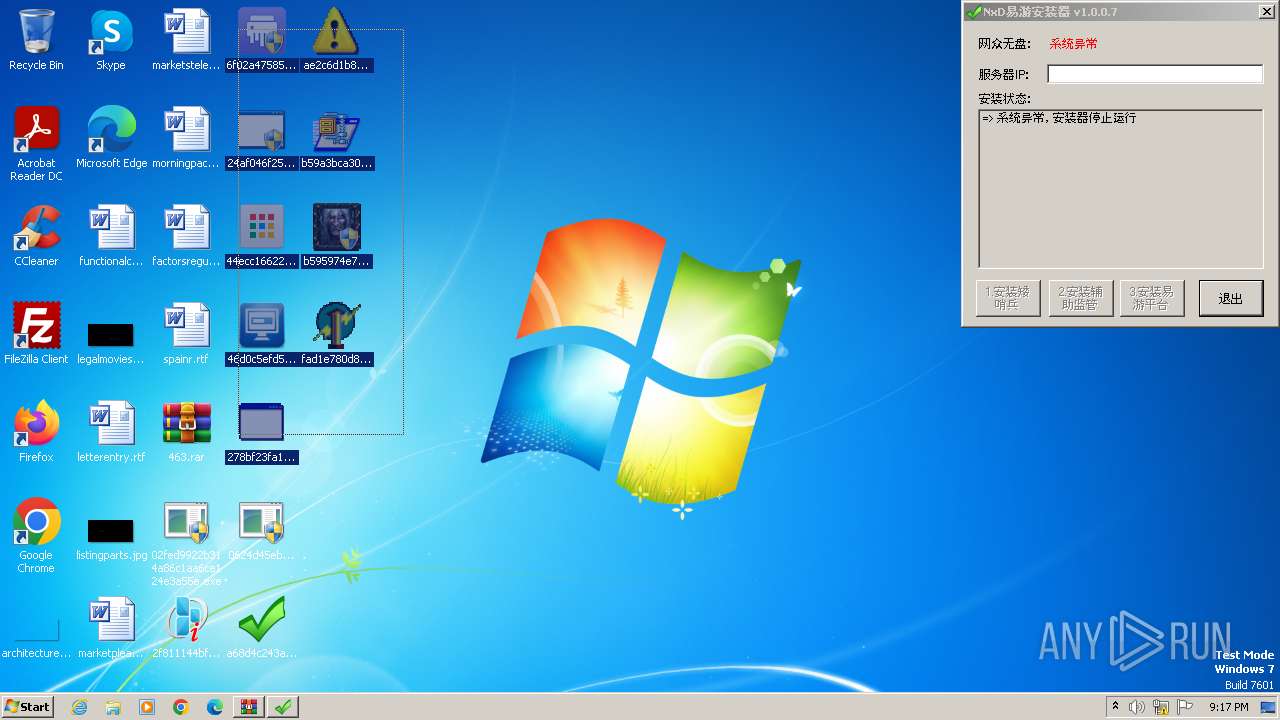Select the ae2c6d1b8 warning triangle icon
Image resolution: width=1280 pixels, height=720 pixels.
[336, 40]
